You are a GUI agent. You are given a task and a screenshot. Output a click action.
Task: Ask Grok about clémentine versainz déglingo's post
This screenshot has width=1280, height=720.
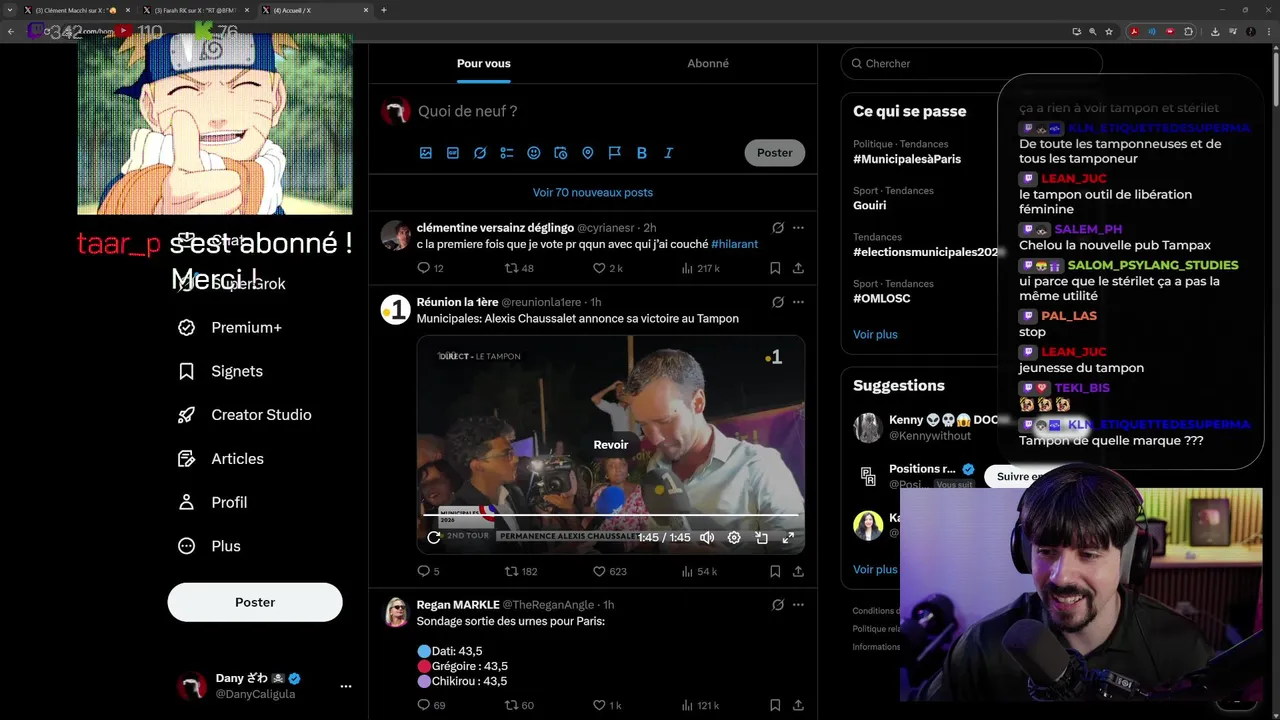[777, 228]
